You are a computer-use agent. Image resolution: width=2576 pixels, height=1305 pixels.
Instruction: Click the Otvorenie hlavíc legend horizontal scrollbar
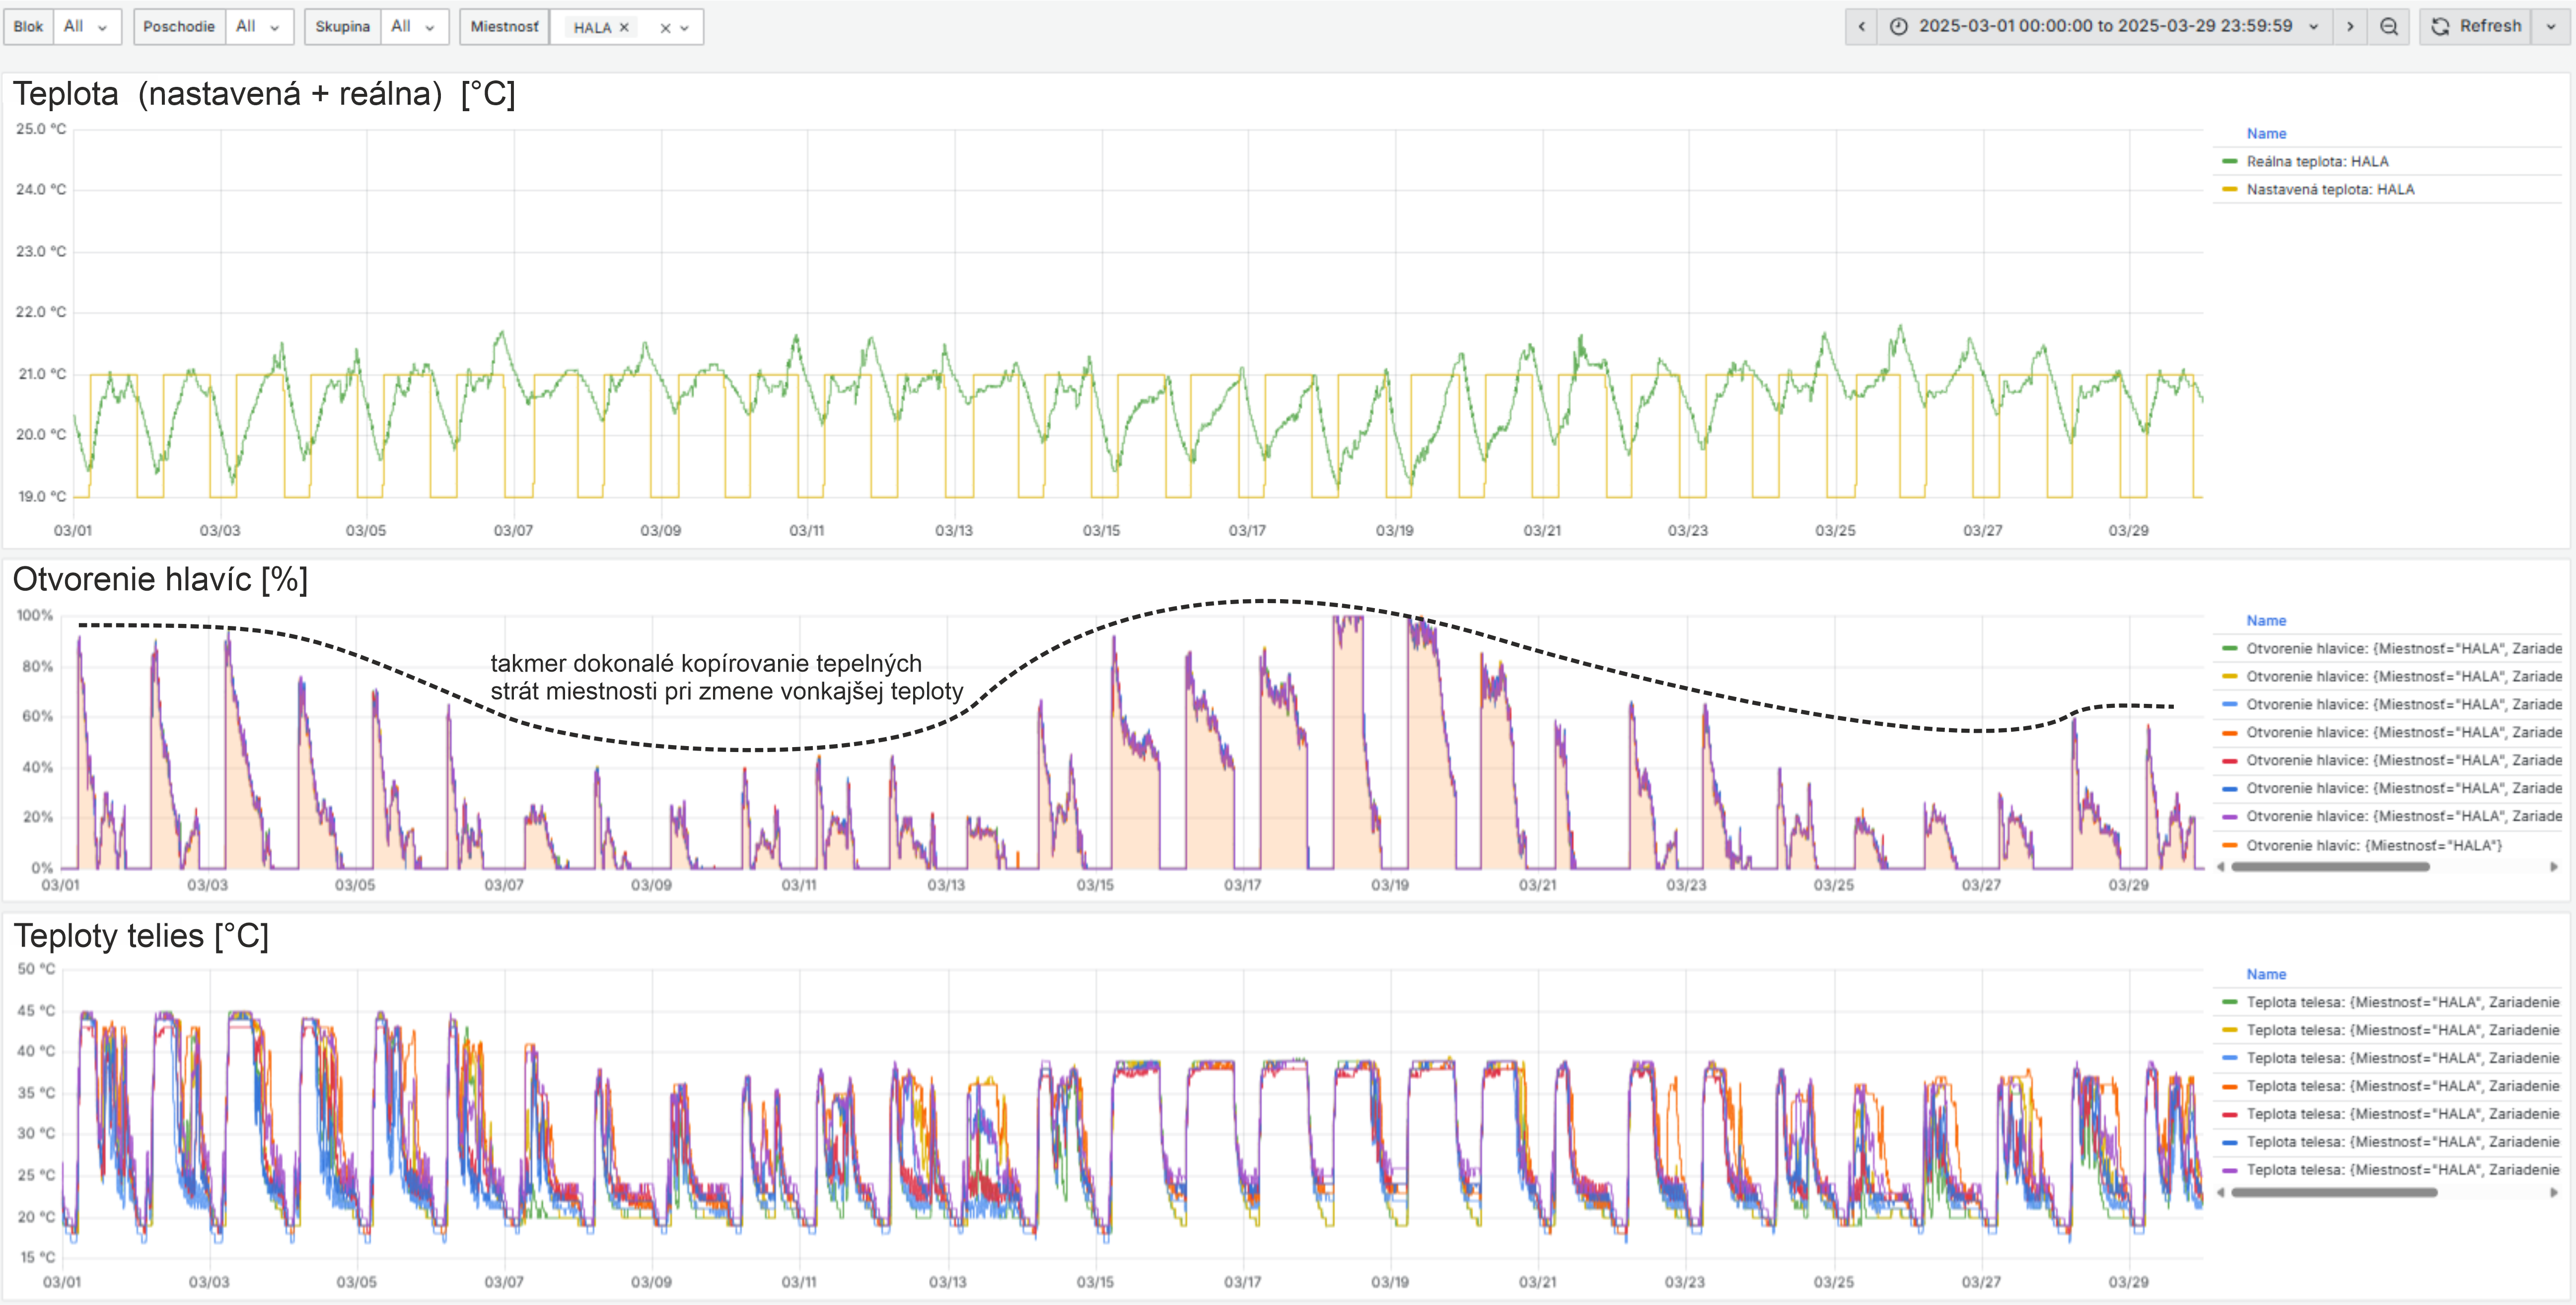tap(2330, 867)
